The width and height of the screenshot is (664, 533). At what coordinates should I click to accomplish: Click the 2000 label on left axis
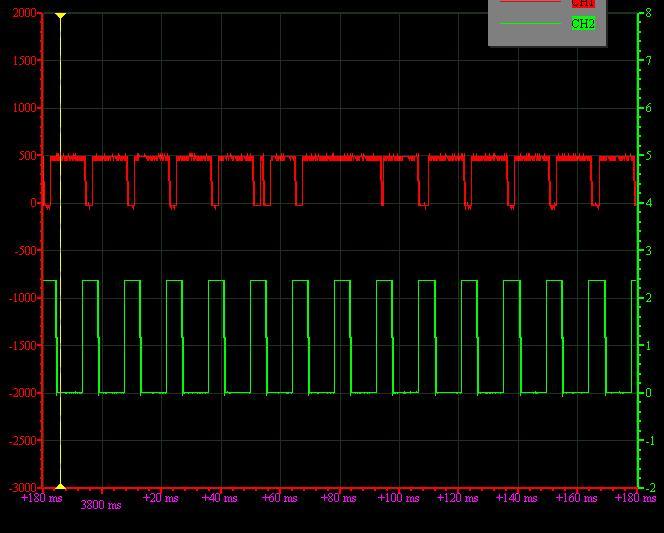click(x=24, y=13)
